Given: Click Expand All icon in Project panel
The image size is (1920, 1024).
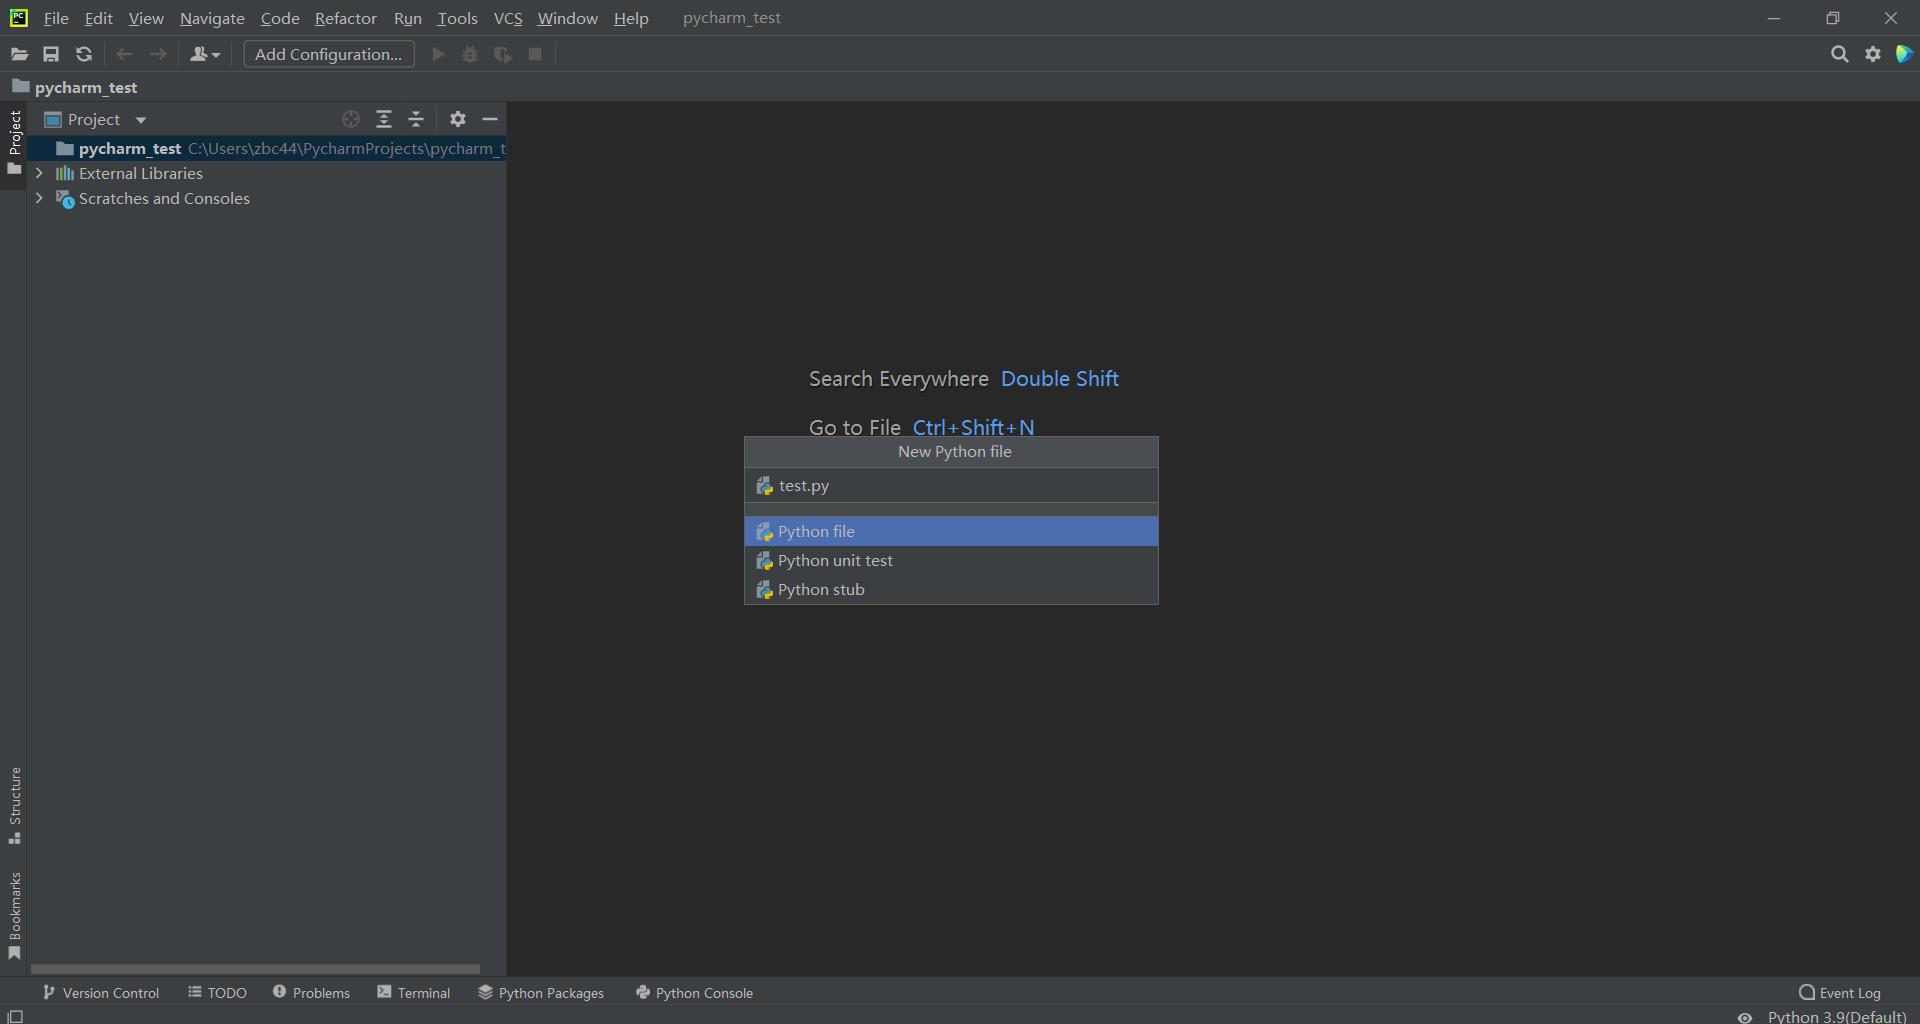Looking at the screenshot, I should click(384, 119).
